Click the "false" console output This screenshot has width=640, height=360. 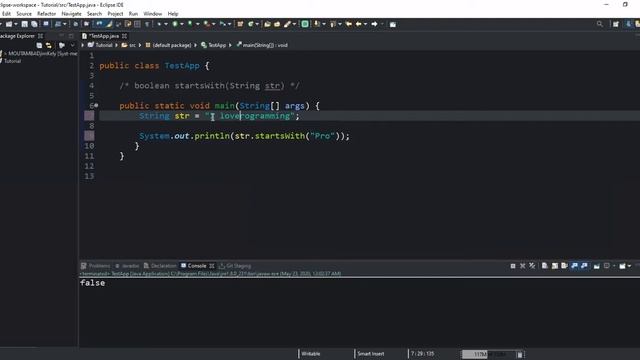pyautogui.click(x=93, y=283)
